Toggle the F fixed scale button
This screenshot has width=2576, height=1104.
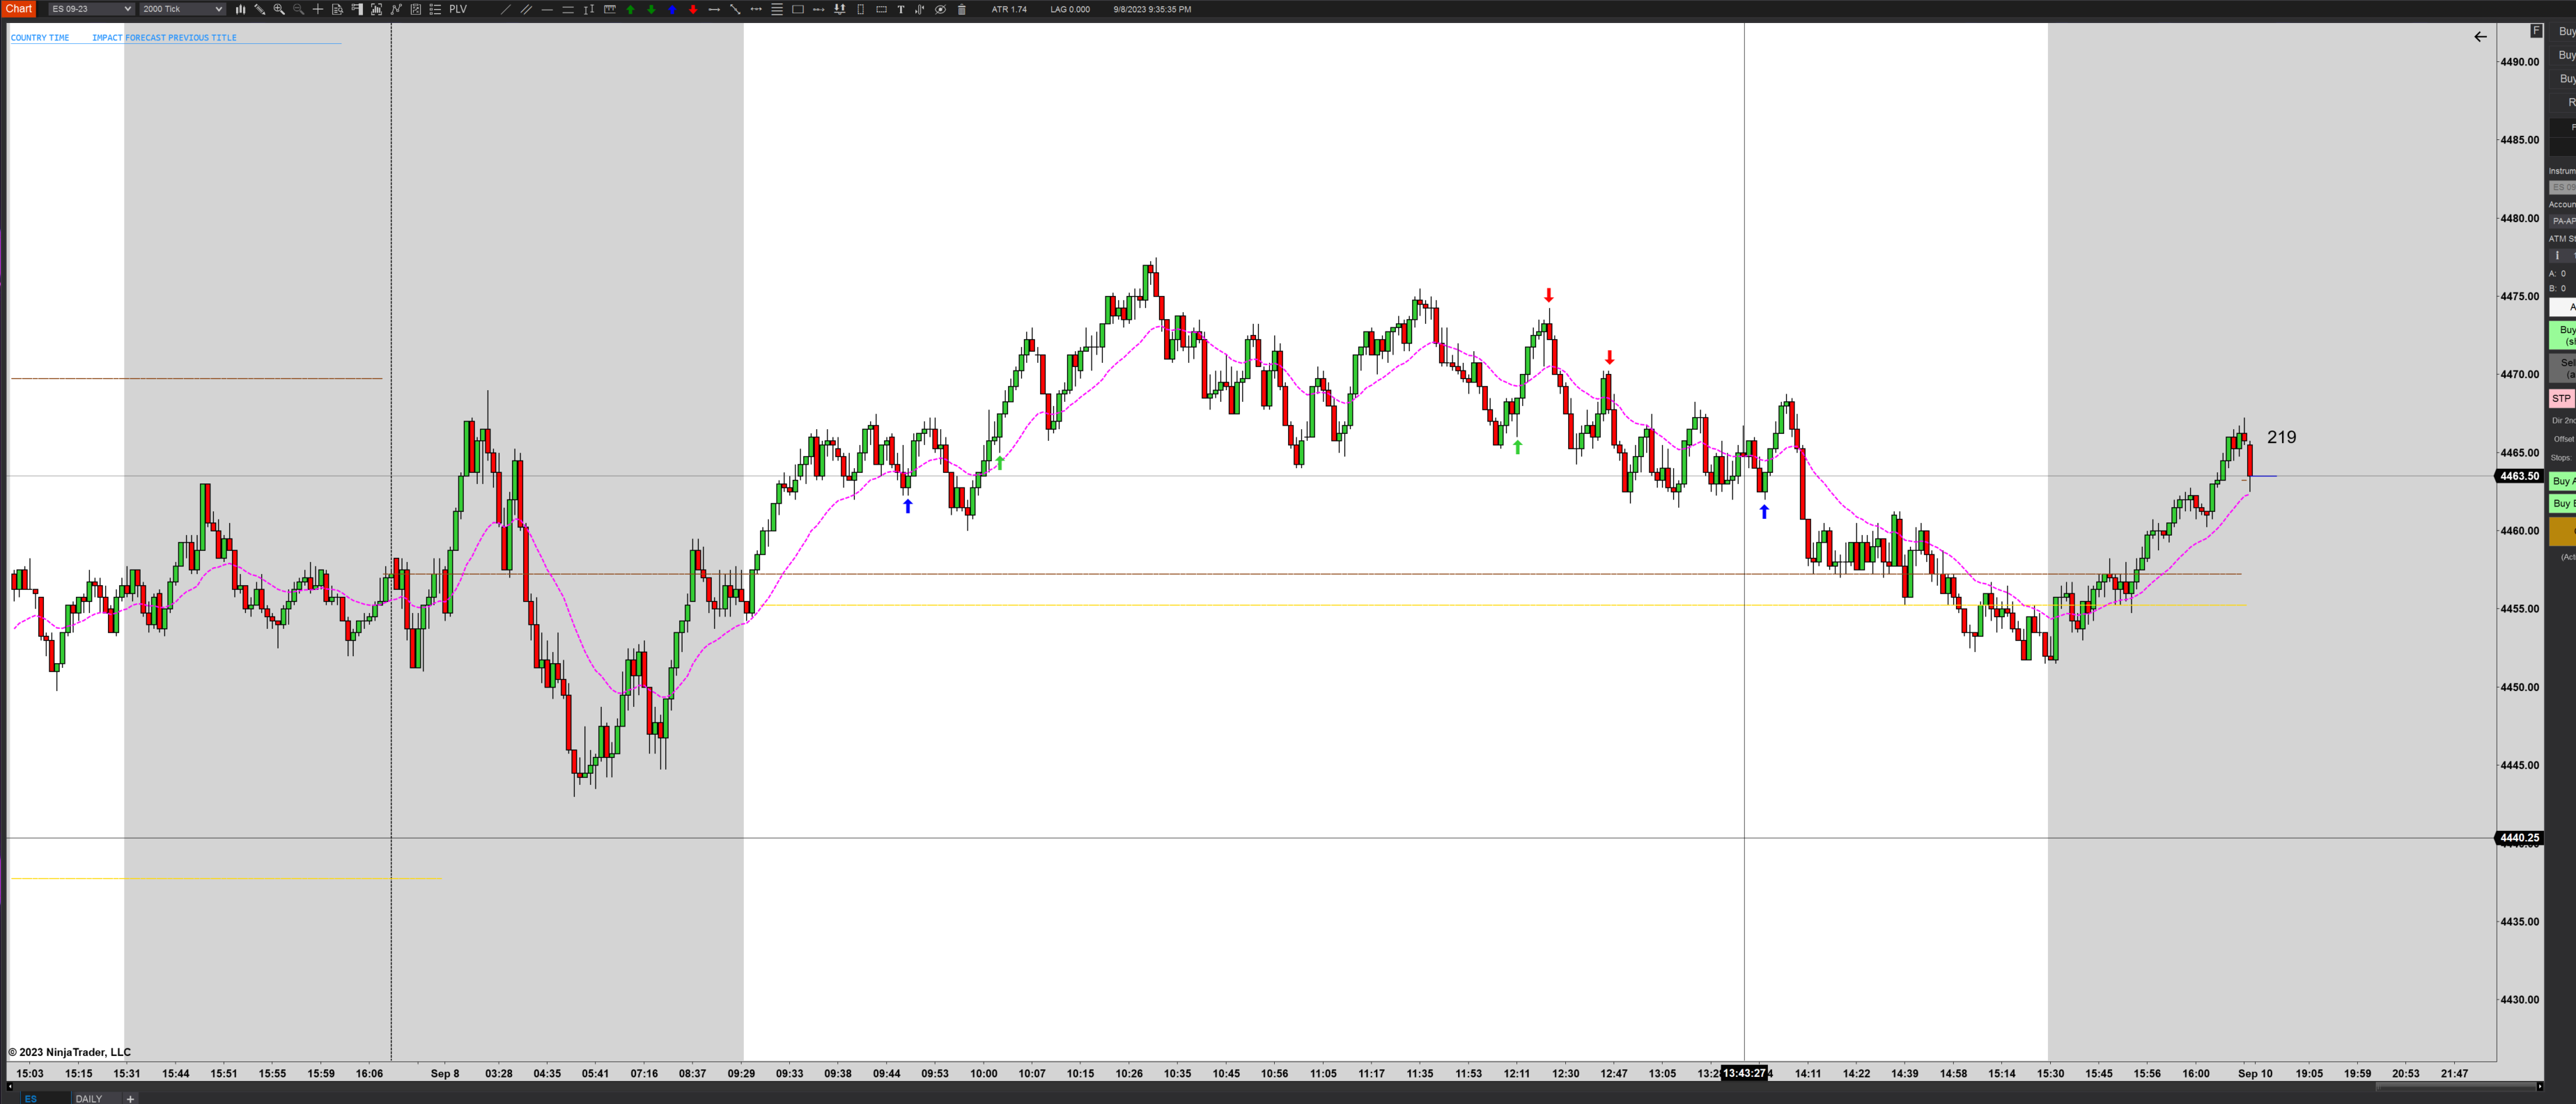click(x=2536, y=31)
